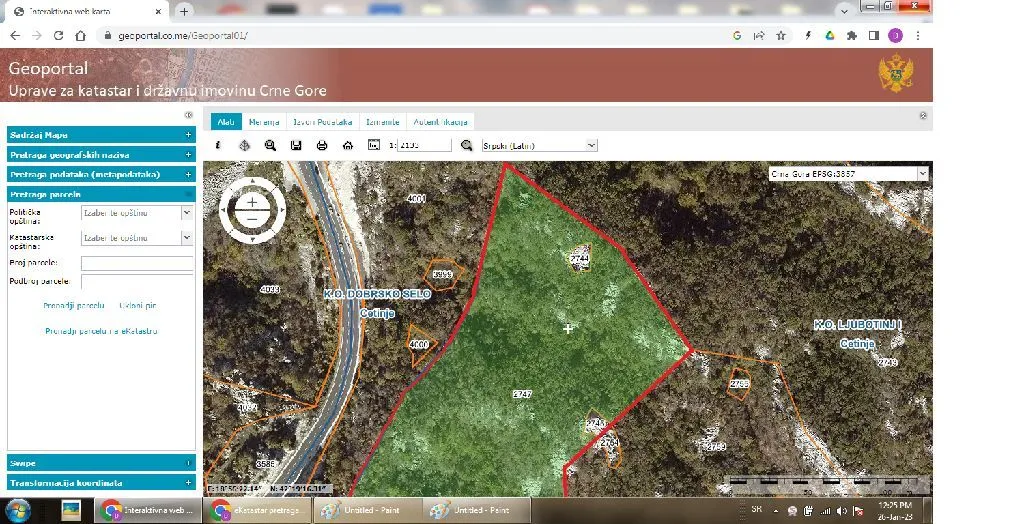1024x524 pixels.
Task: Activate the zoom magnifier tool in toolbar
Action: coord(270,145)
